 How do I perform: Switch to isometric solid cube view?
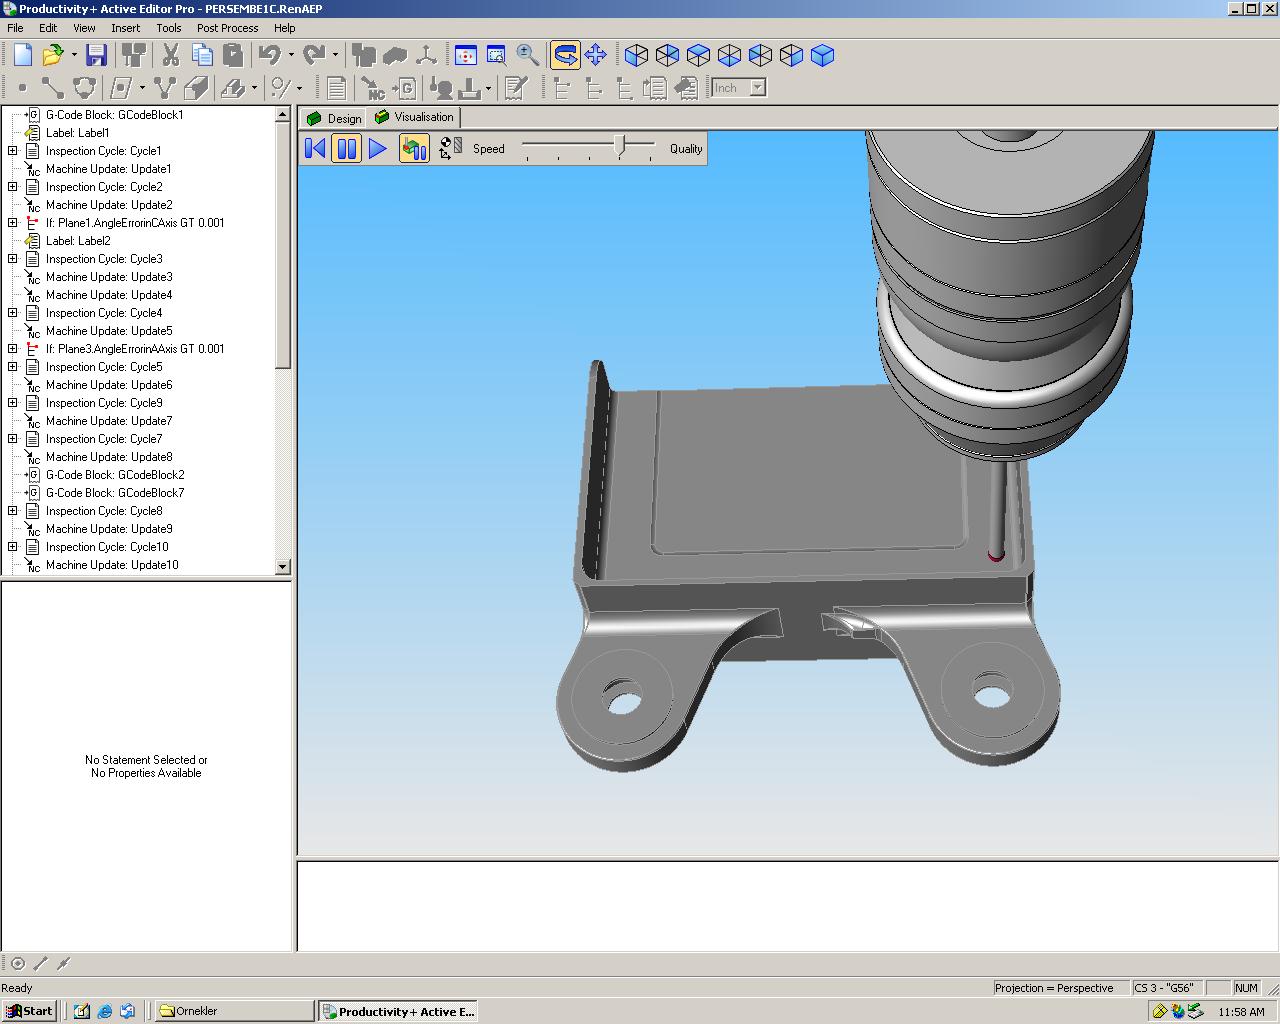pos(822,55)
